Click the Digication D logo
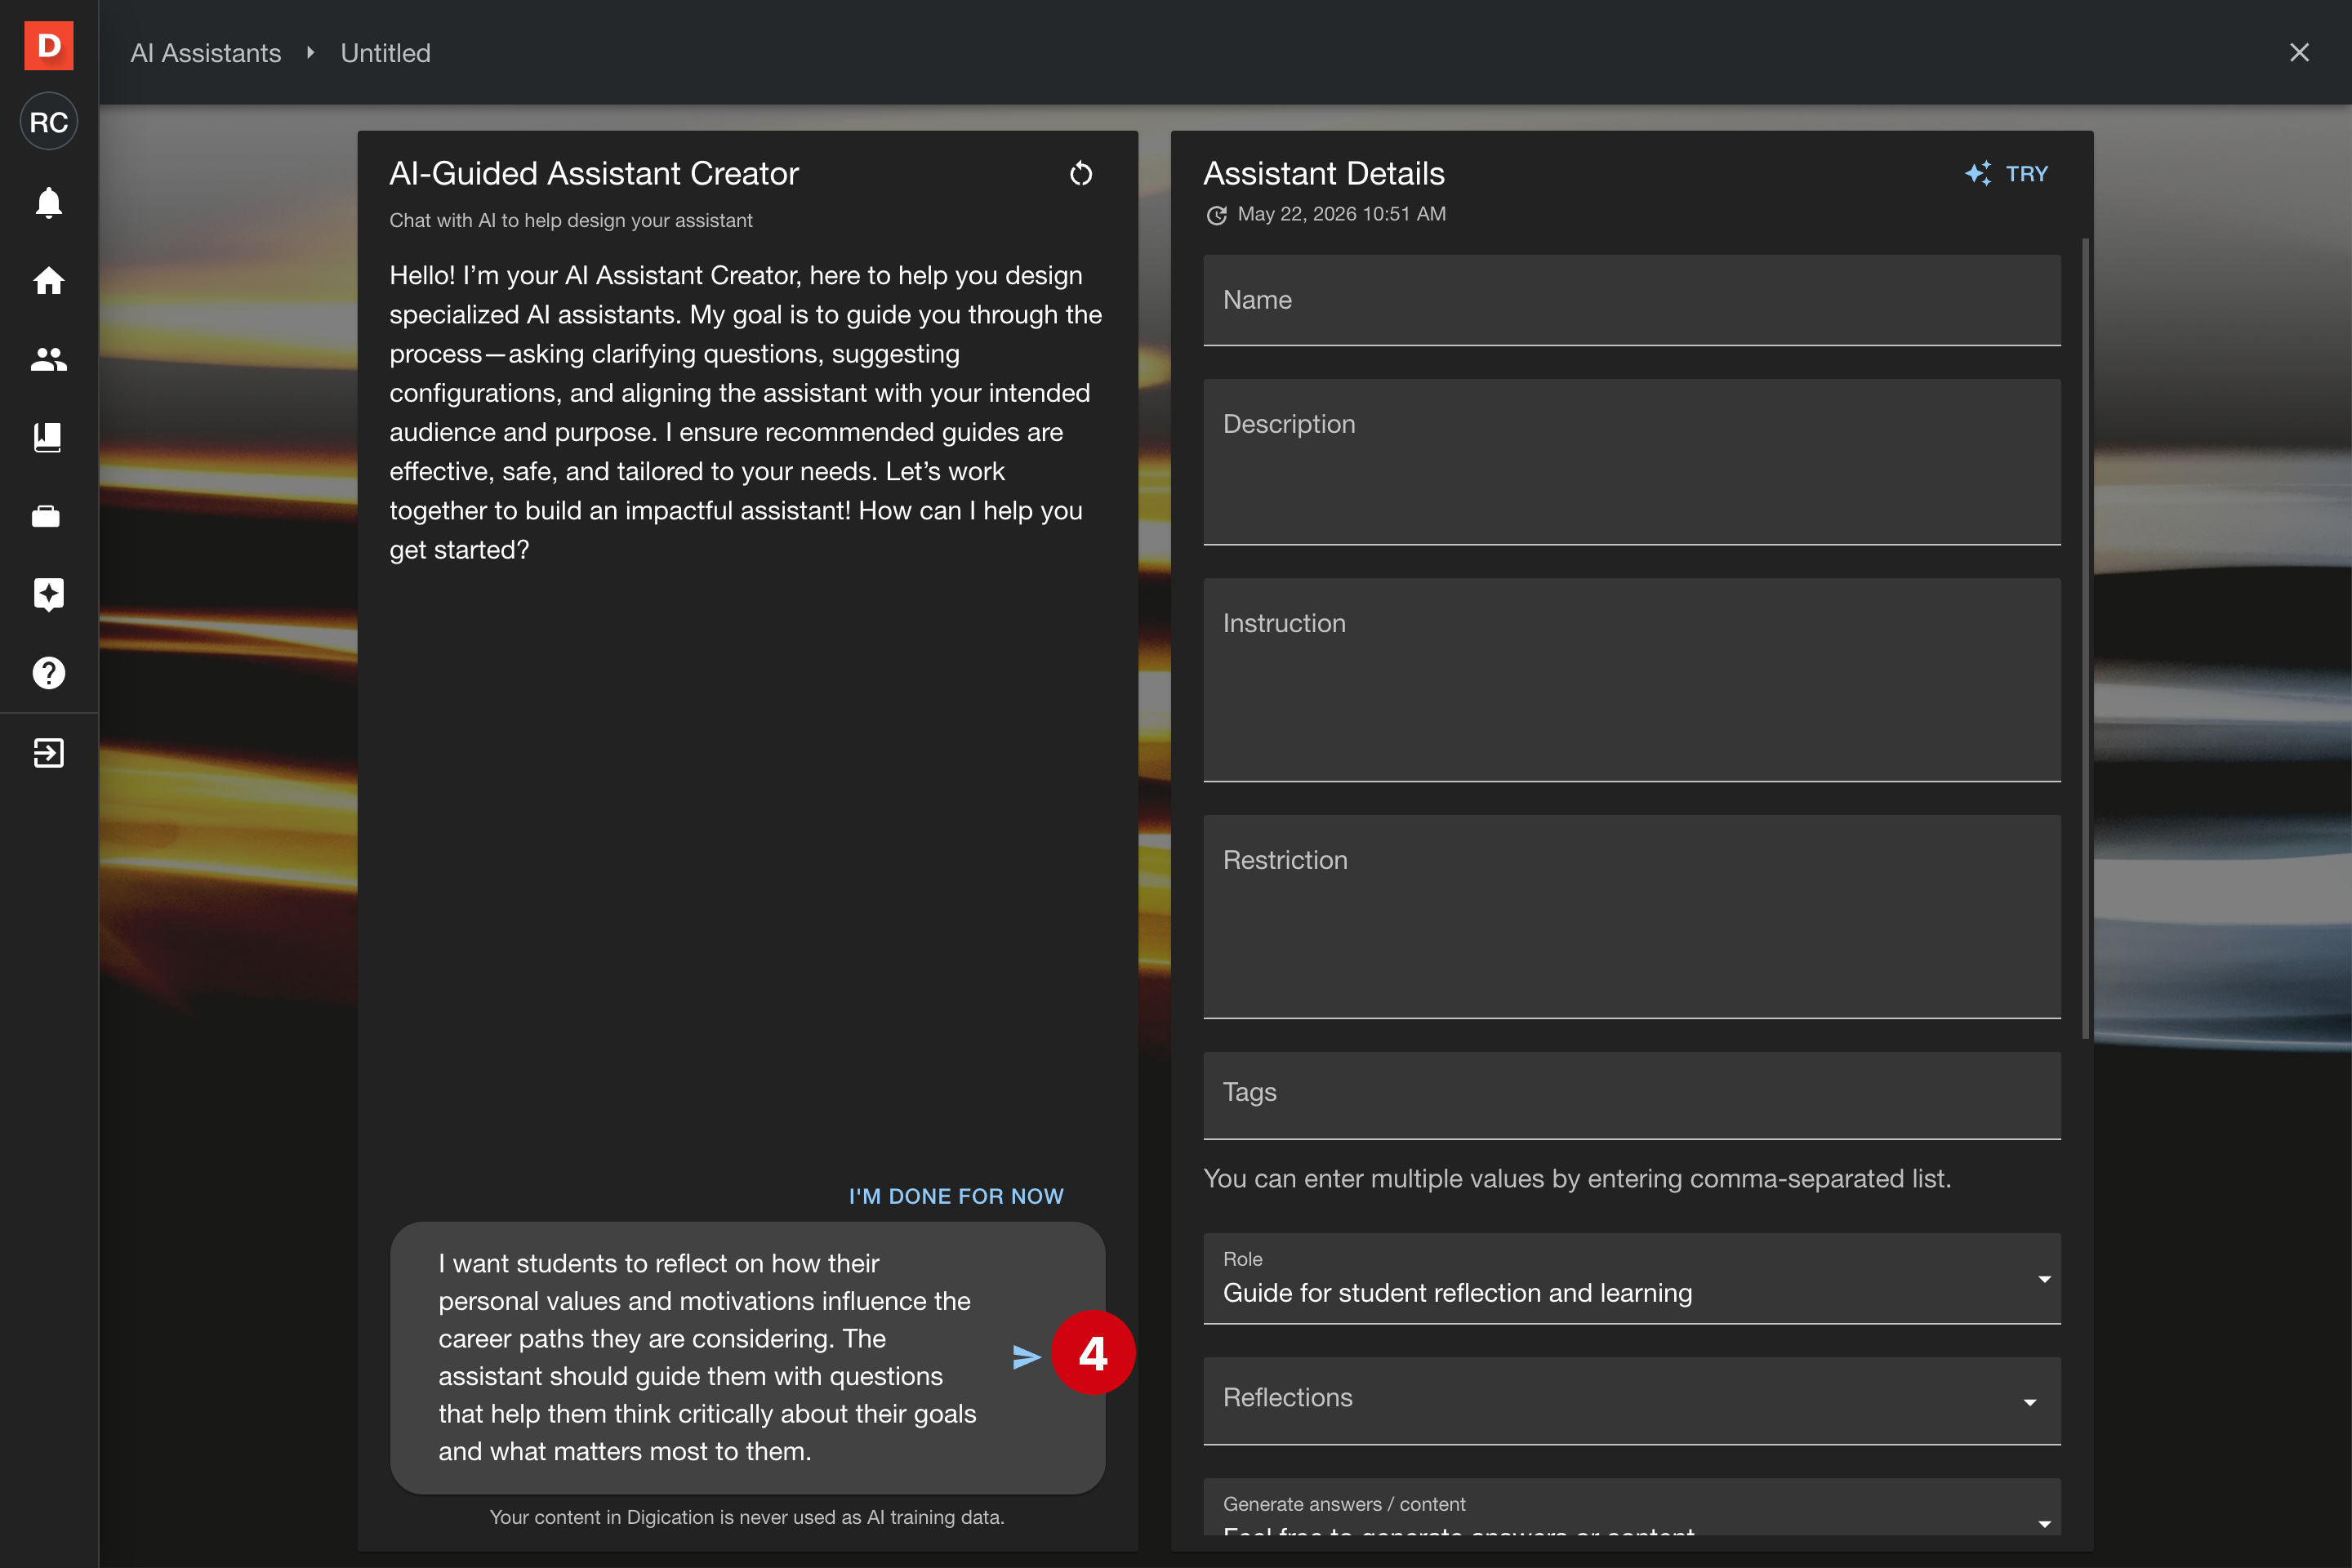 pos(48,46)
